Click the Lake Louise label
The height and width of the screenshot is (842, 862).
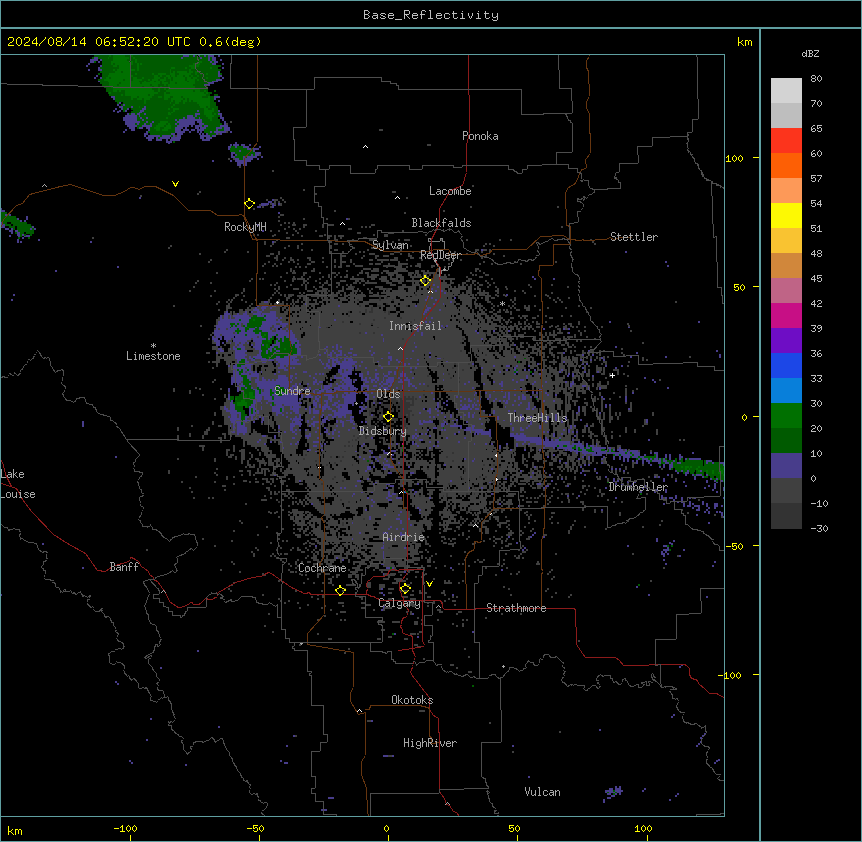pyautogui.click(x=18, y=484)
